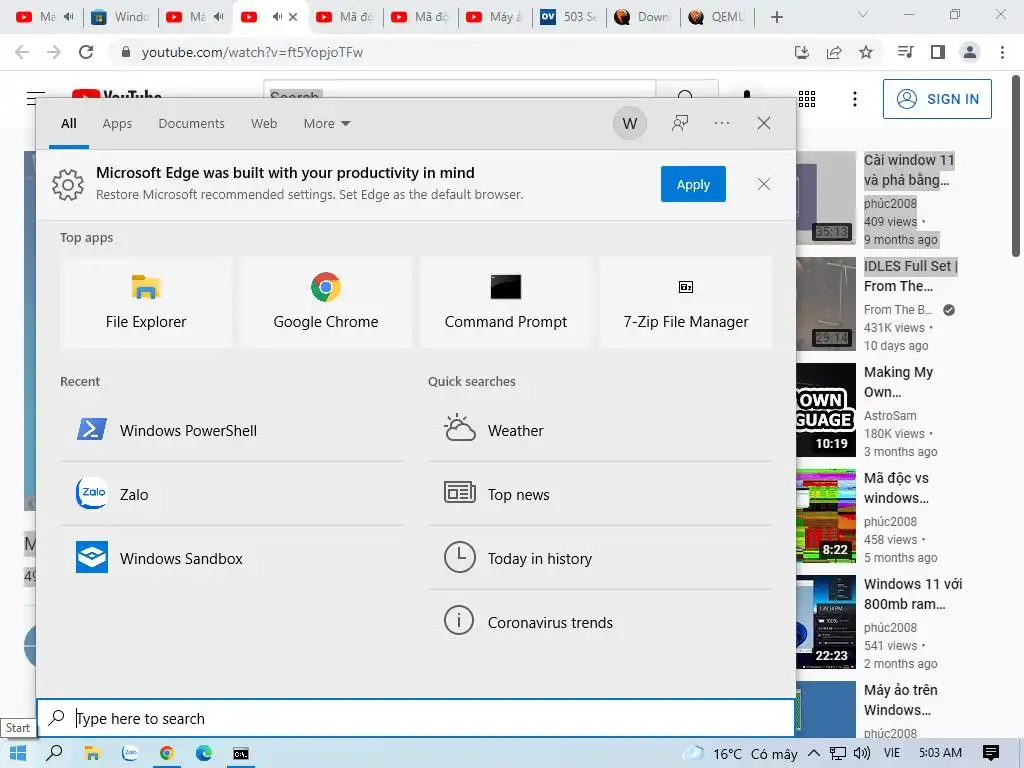
Task: Open Zalo from Recent list
Action: point(232,494)
